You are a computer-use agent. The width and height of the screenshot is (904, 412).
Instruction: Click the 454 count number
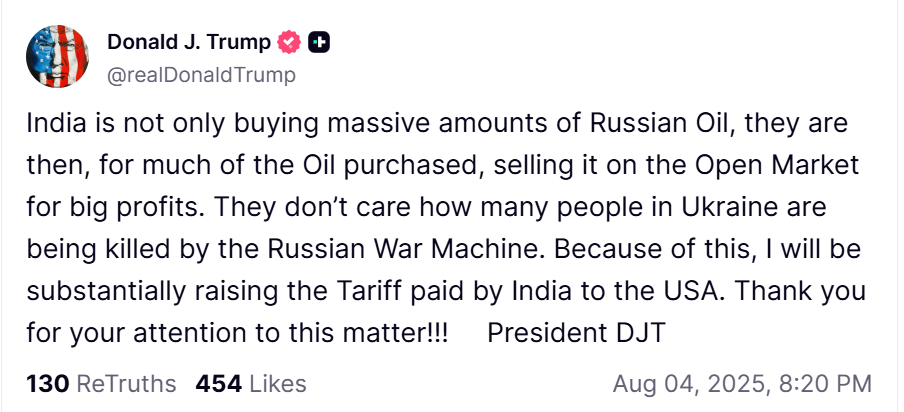coord(216,384)
